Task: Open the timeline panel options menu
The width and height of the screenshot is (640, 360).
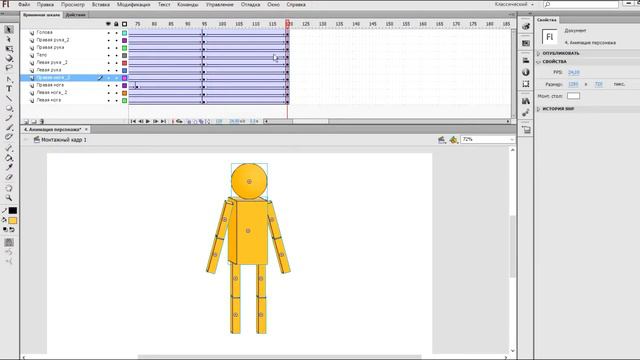Action: [x=512, y=15]
